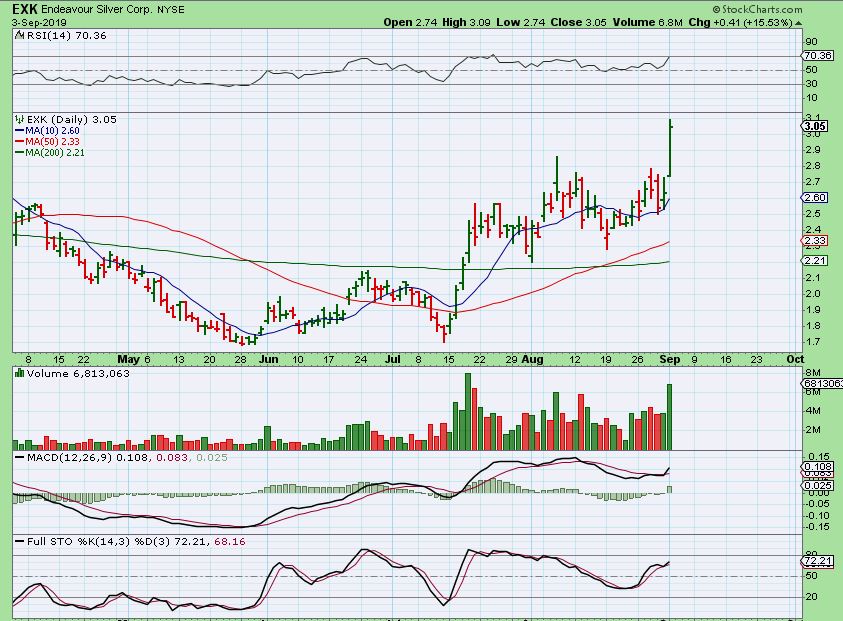Click the 3.05 last price tag
Image resolution: width=843 pixels, height=621 pixels.
tap(815, 126)
